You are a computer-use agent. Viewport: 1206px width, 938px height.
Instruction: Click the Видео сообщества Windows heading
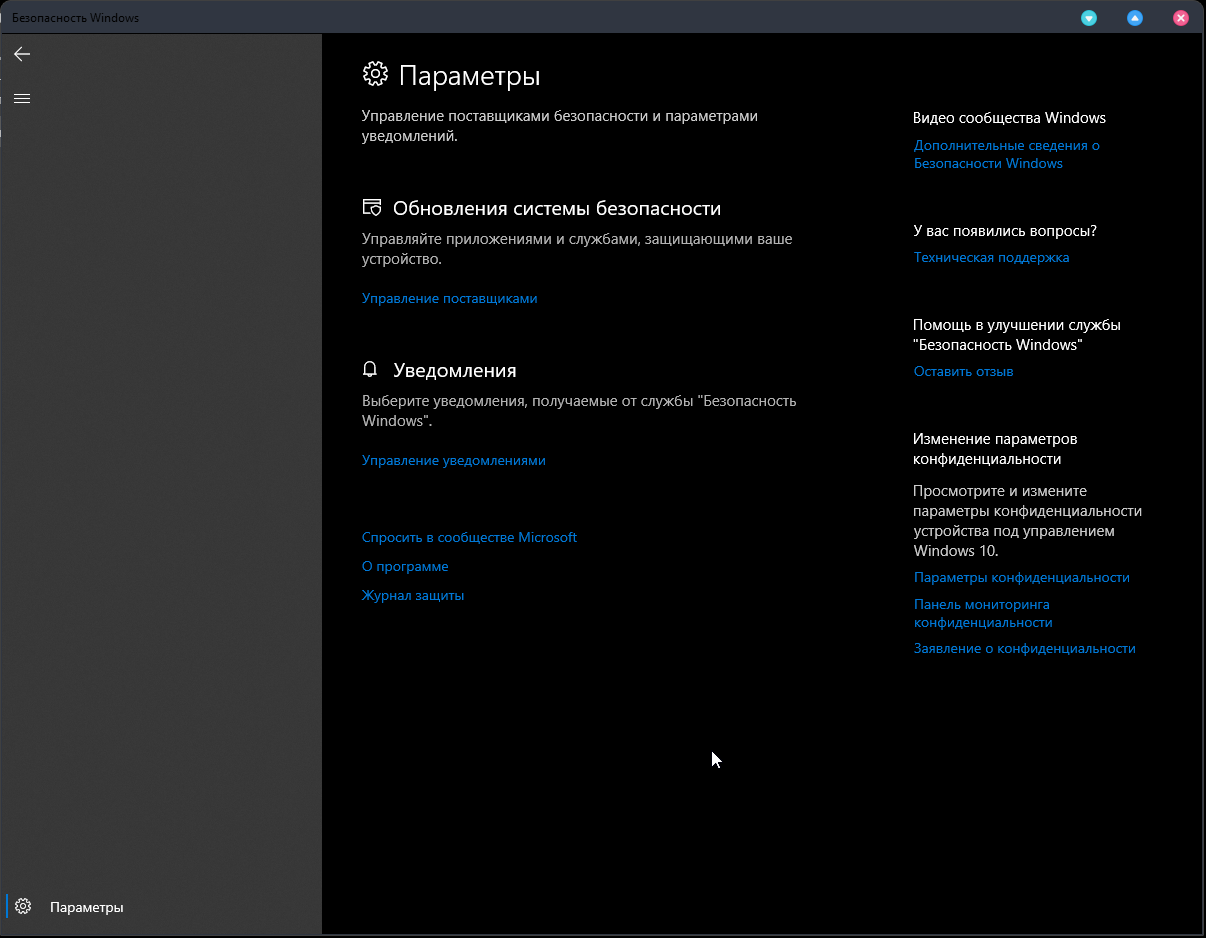tap(1009, 117)
